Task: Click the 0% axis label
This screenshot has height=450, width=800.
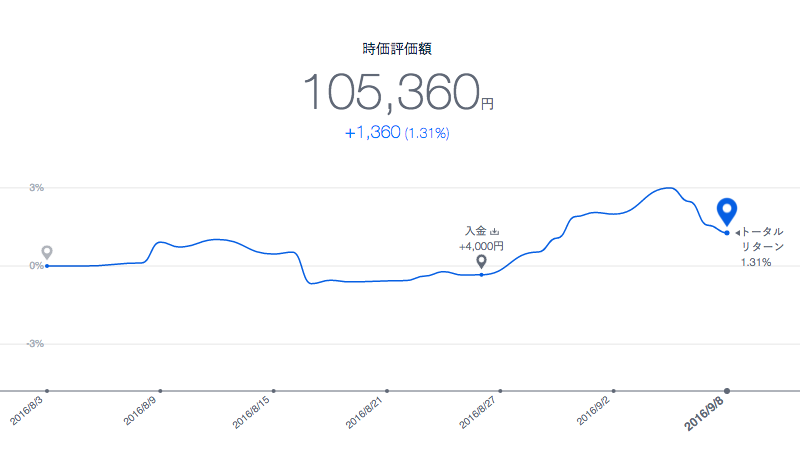Action: [x=36, y=266]
